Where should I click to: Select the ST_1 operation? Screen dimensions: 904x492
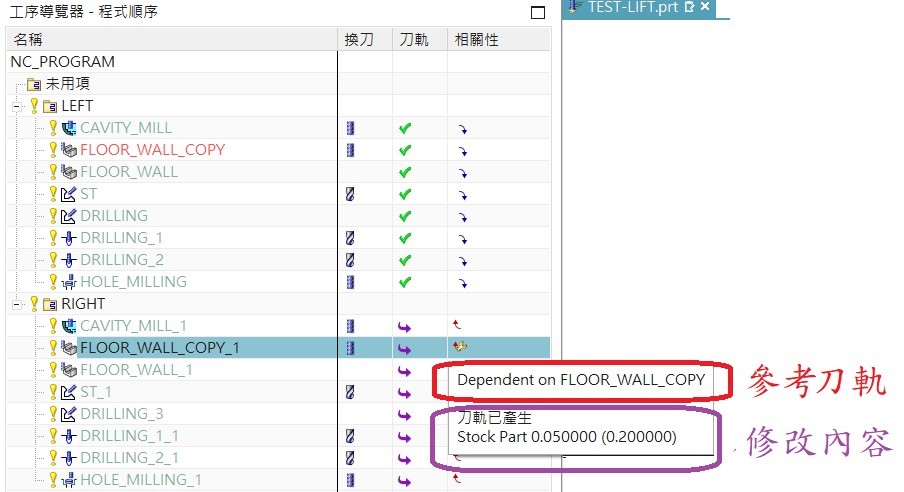96,392
